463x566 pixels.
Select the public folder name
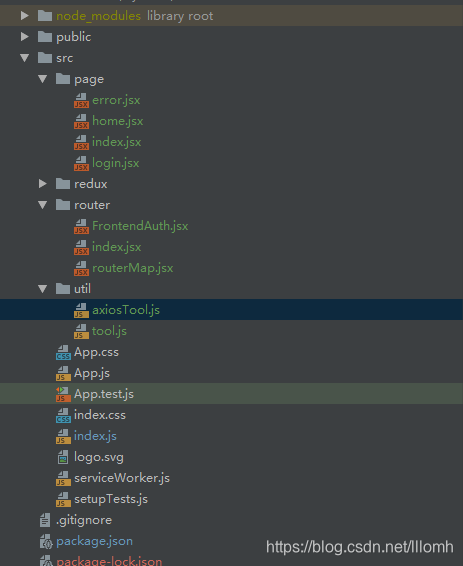tap(74, 37)
